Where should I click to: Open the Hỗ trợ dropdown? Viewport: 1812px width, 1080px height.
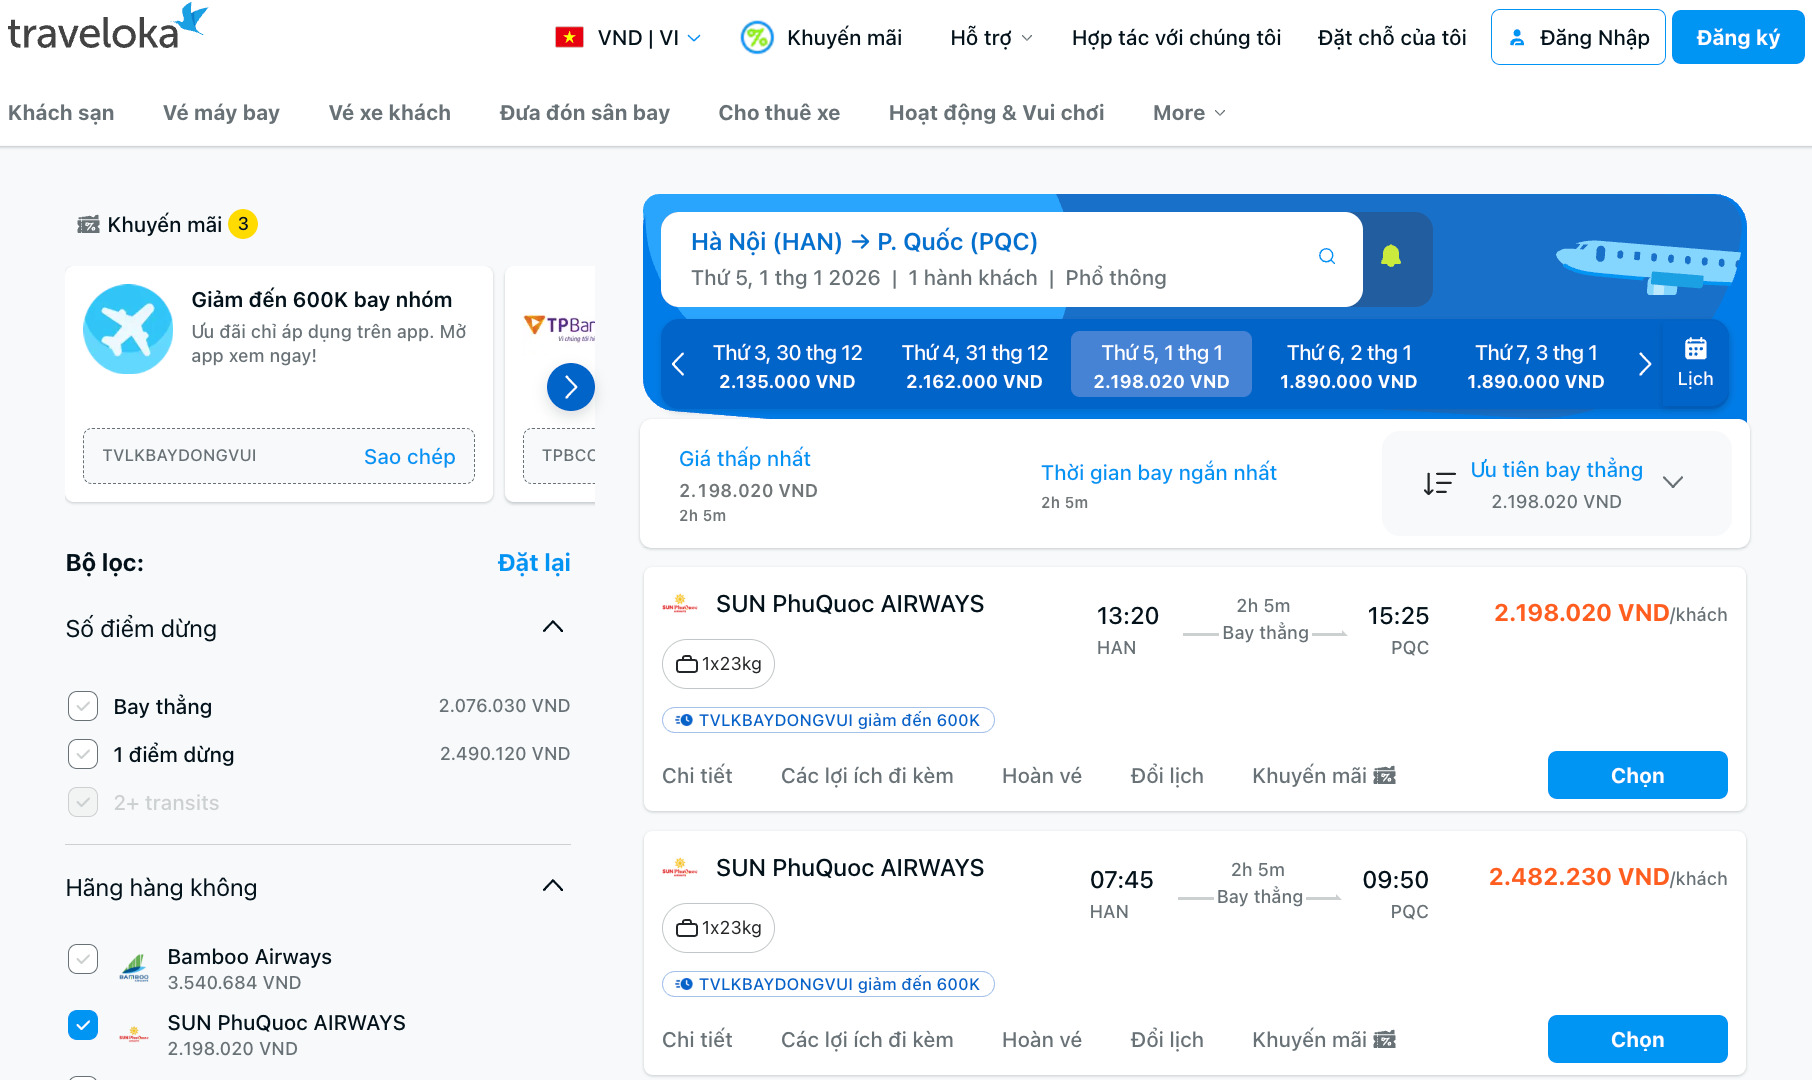click(989, 37)
